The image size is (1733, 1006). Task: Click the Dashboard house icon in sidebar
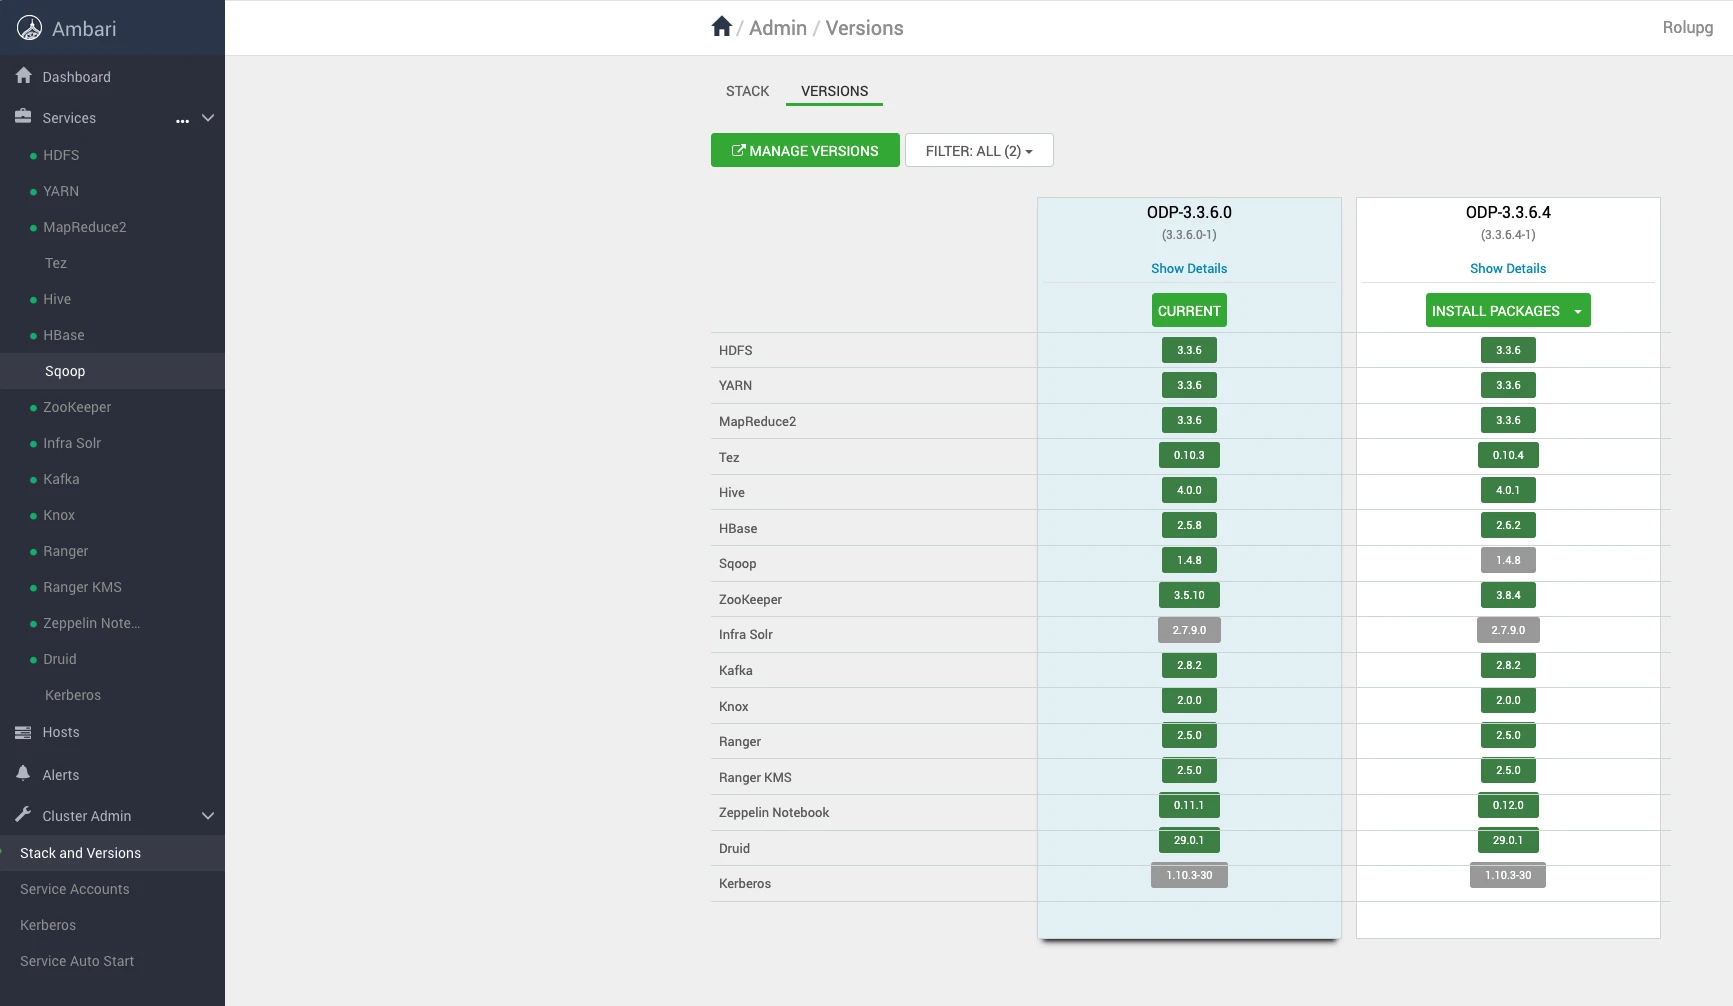click(x=24, y=76)
